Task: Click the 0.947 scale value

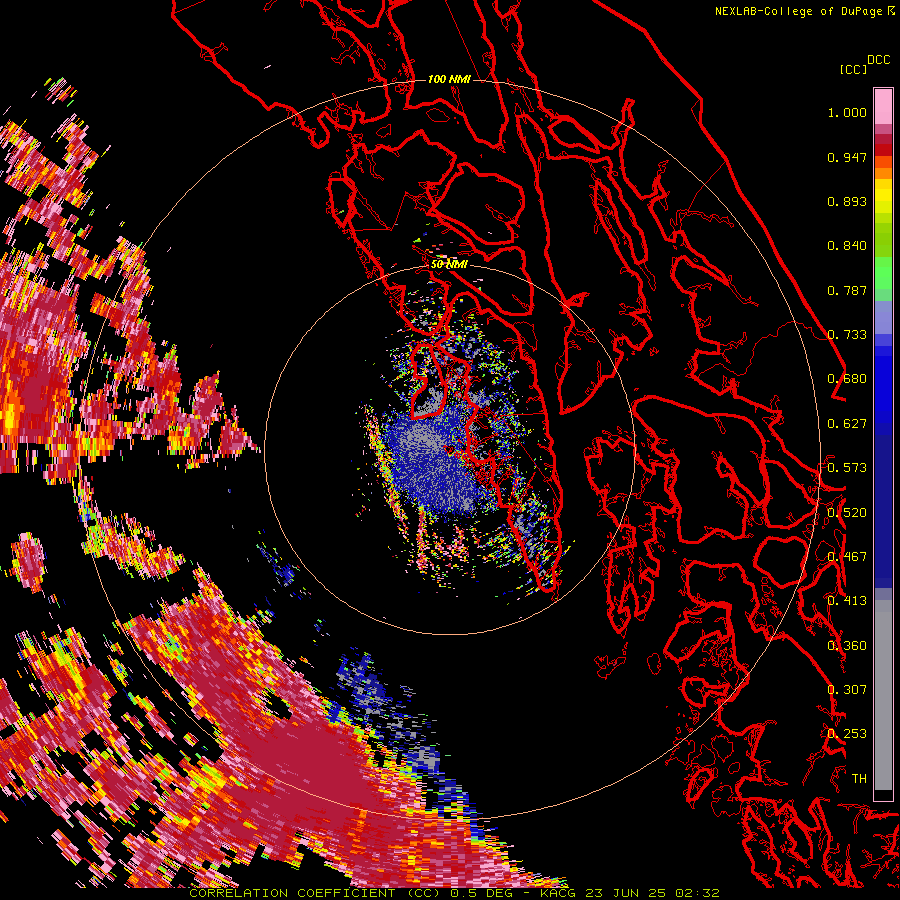Action: tap(847, 157)
